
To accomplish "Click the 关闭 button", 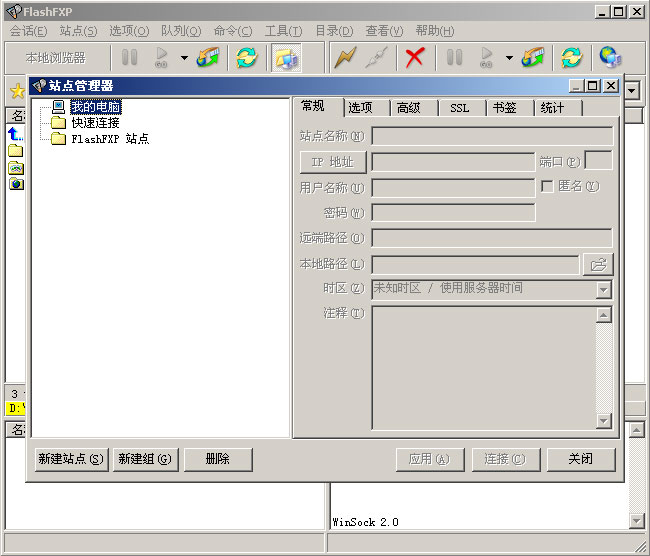I will point(580,459).
